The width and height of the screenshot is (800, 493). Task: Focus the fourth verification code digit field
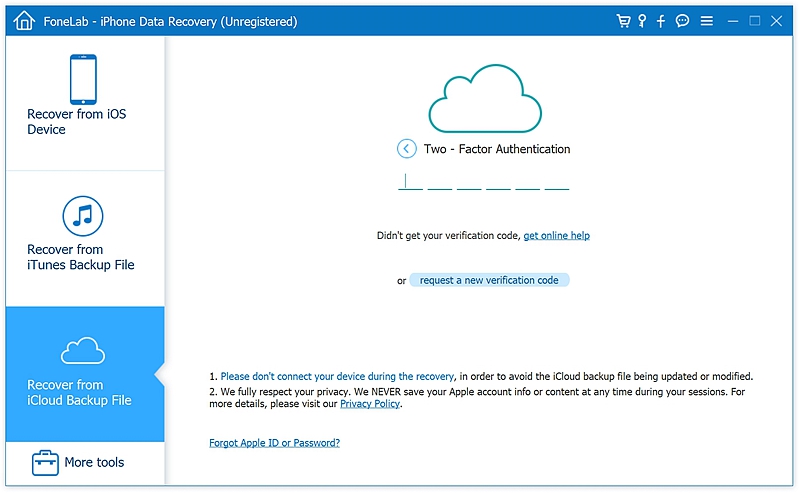(x=498, y=182)
